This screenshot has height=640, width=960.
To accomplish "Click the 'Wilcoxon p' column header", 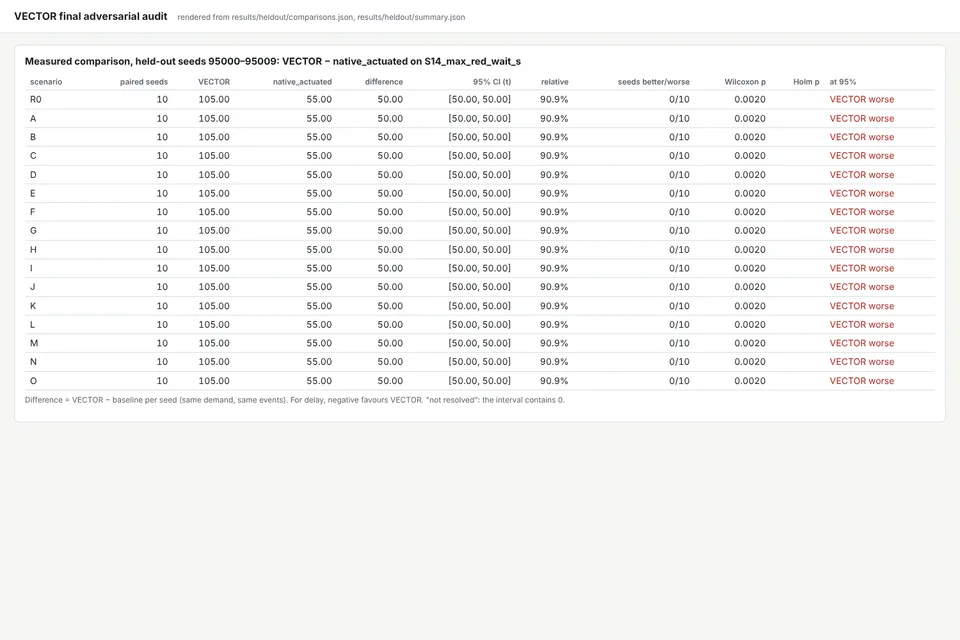I will (745, 82).
